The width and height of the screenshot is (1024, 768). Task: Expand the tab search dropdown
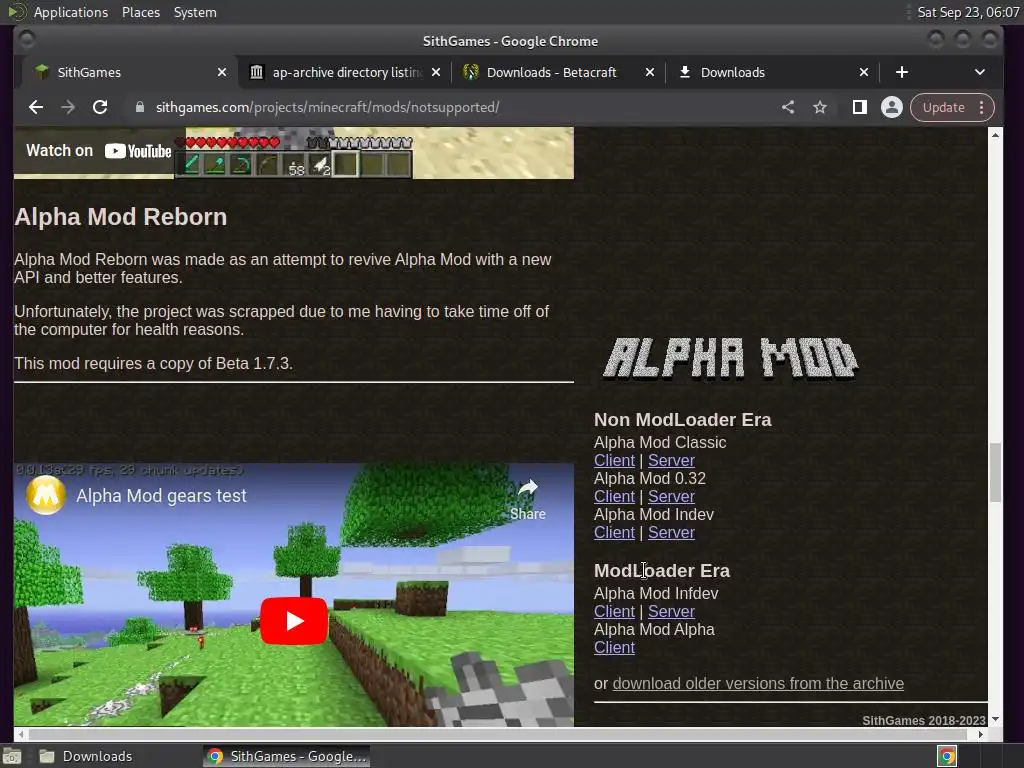[980, 72]
